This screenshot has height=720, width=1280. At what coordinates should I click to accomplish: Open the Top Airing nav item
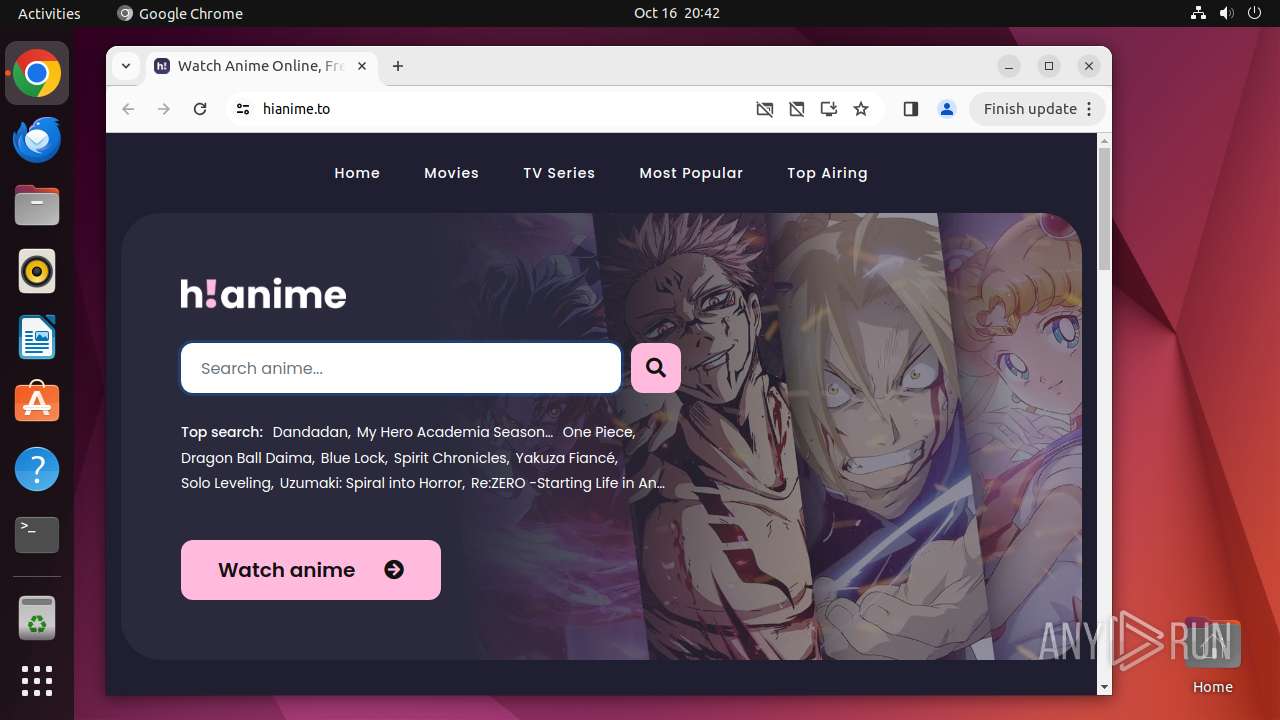(827, 173)
